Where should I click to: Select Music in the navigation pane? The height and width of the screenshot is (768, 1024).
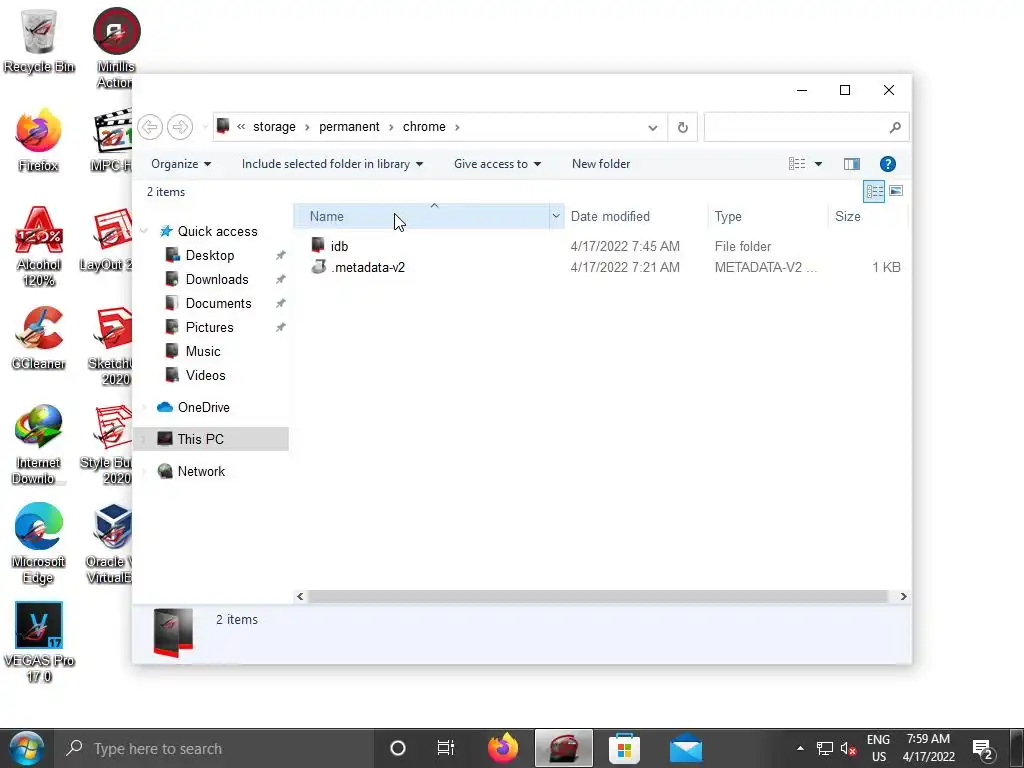click(203, 352)
